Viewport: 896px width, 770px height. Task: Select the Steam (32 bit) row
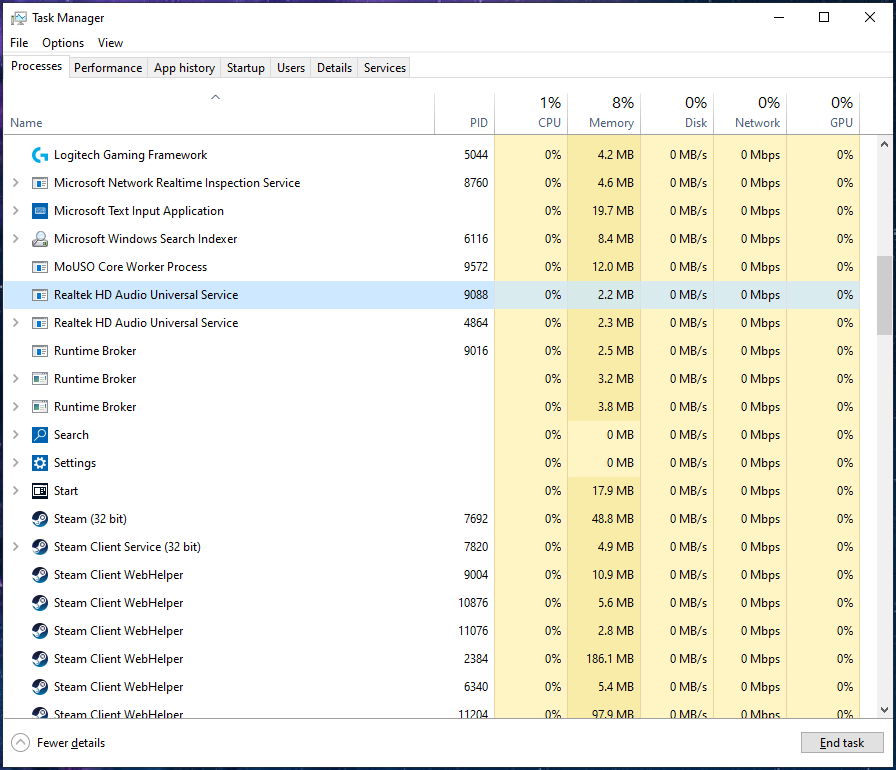[x=432, y=519]
